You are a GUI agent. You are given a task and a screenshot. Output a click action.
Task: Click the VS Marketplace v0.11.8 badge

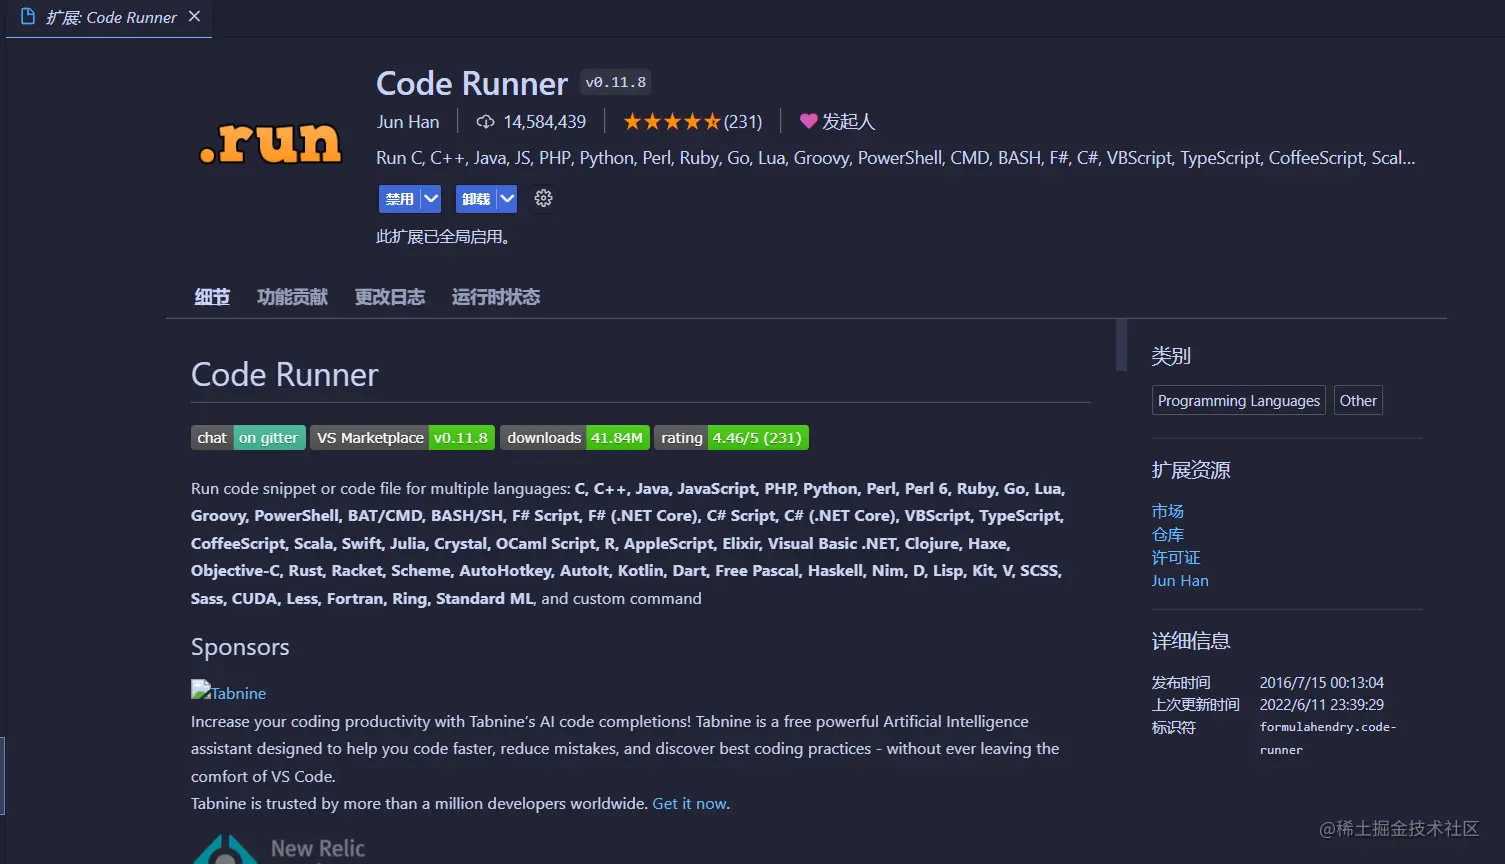pyautogui.click(x=402, y=438)
